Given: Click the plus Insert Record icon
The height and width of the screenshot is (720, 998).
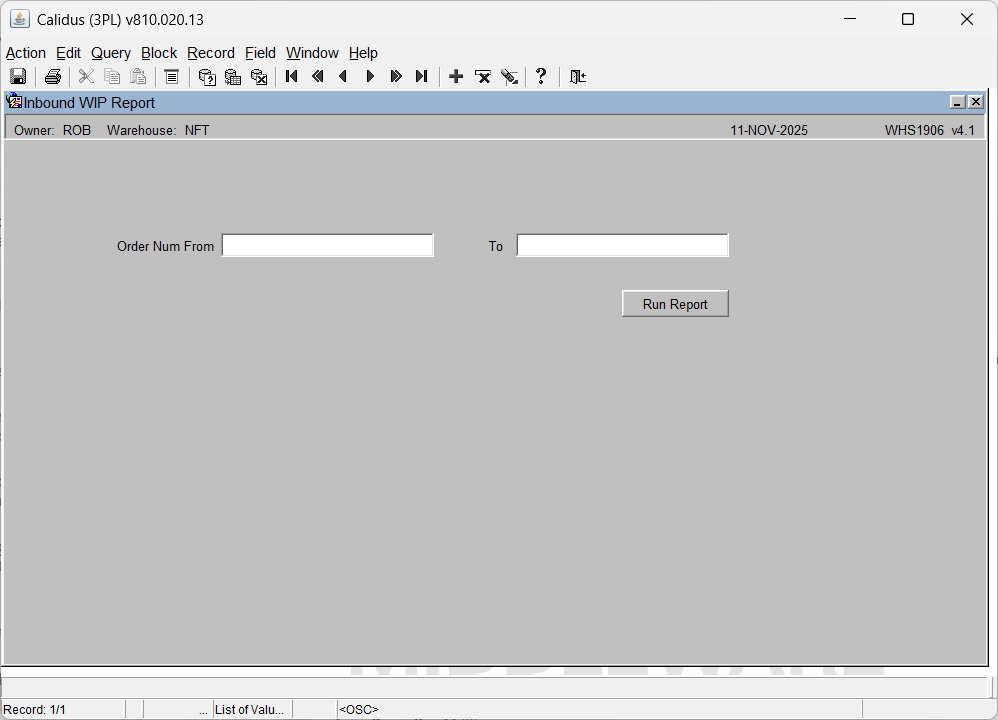Looking at the screenshot, I should point(456,77).
